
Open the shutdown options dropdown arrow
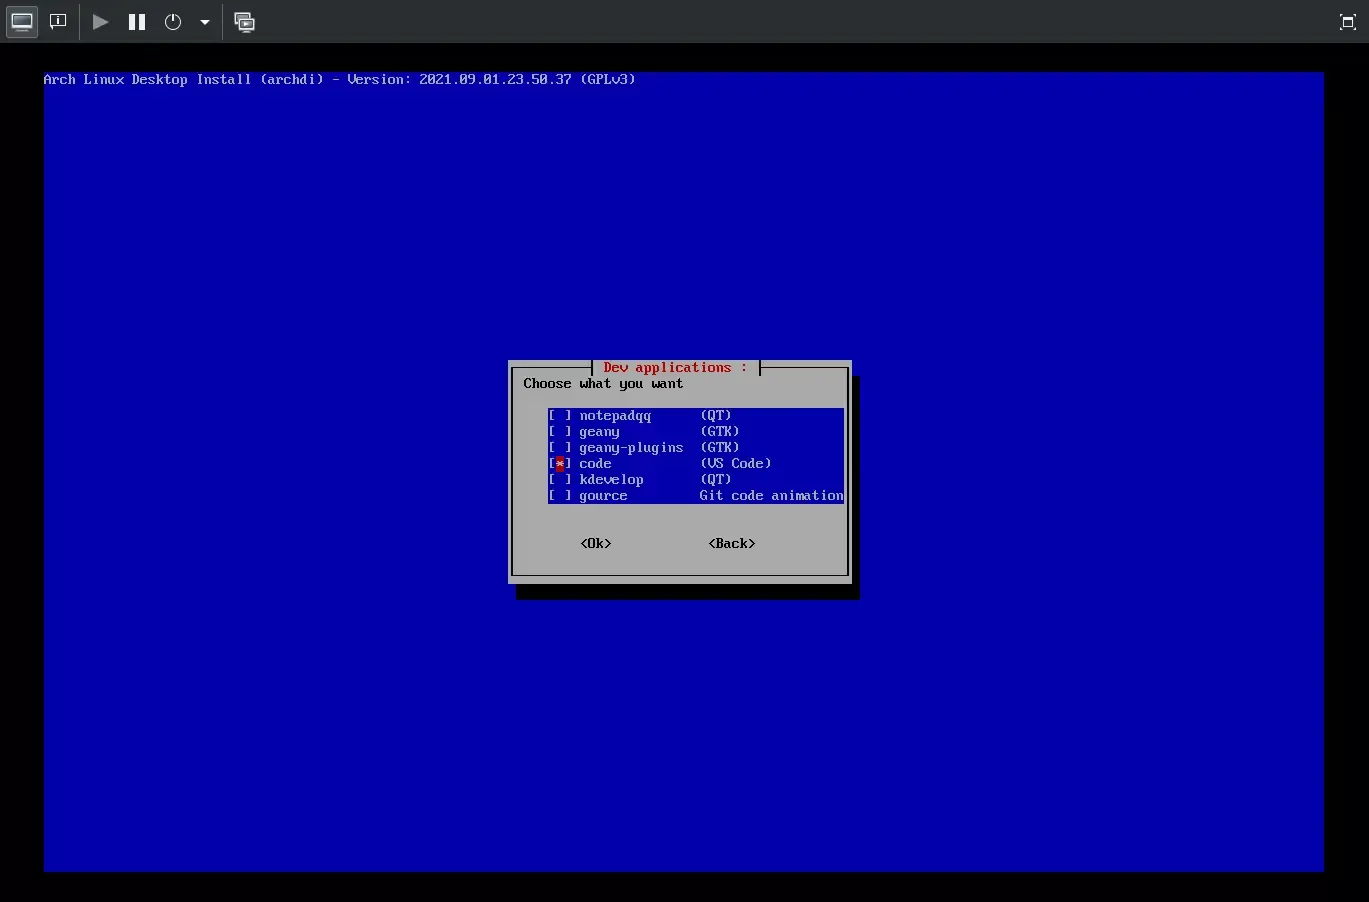click(x=204, y=22)
